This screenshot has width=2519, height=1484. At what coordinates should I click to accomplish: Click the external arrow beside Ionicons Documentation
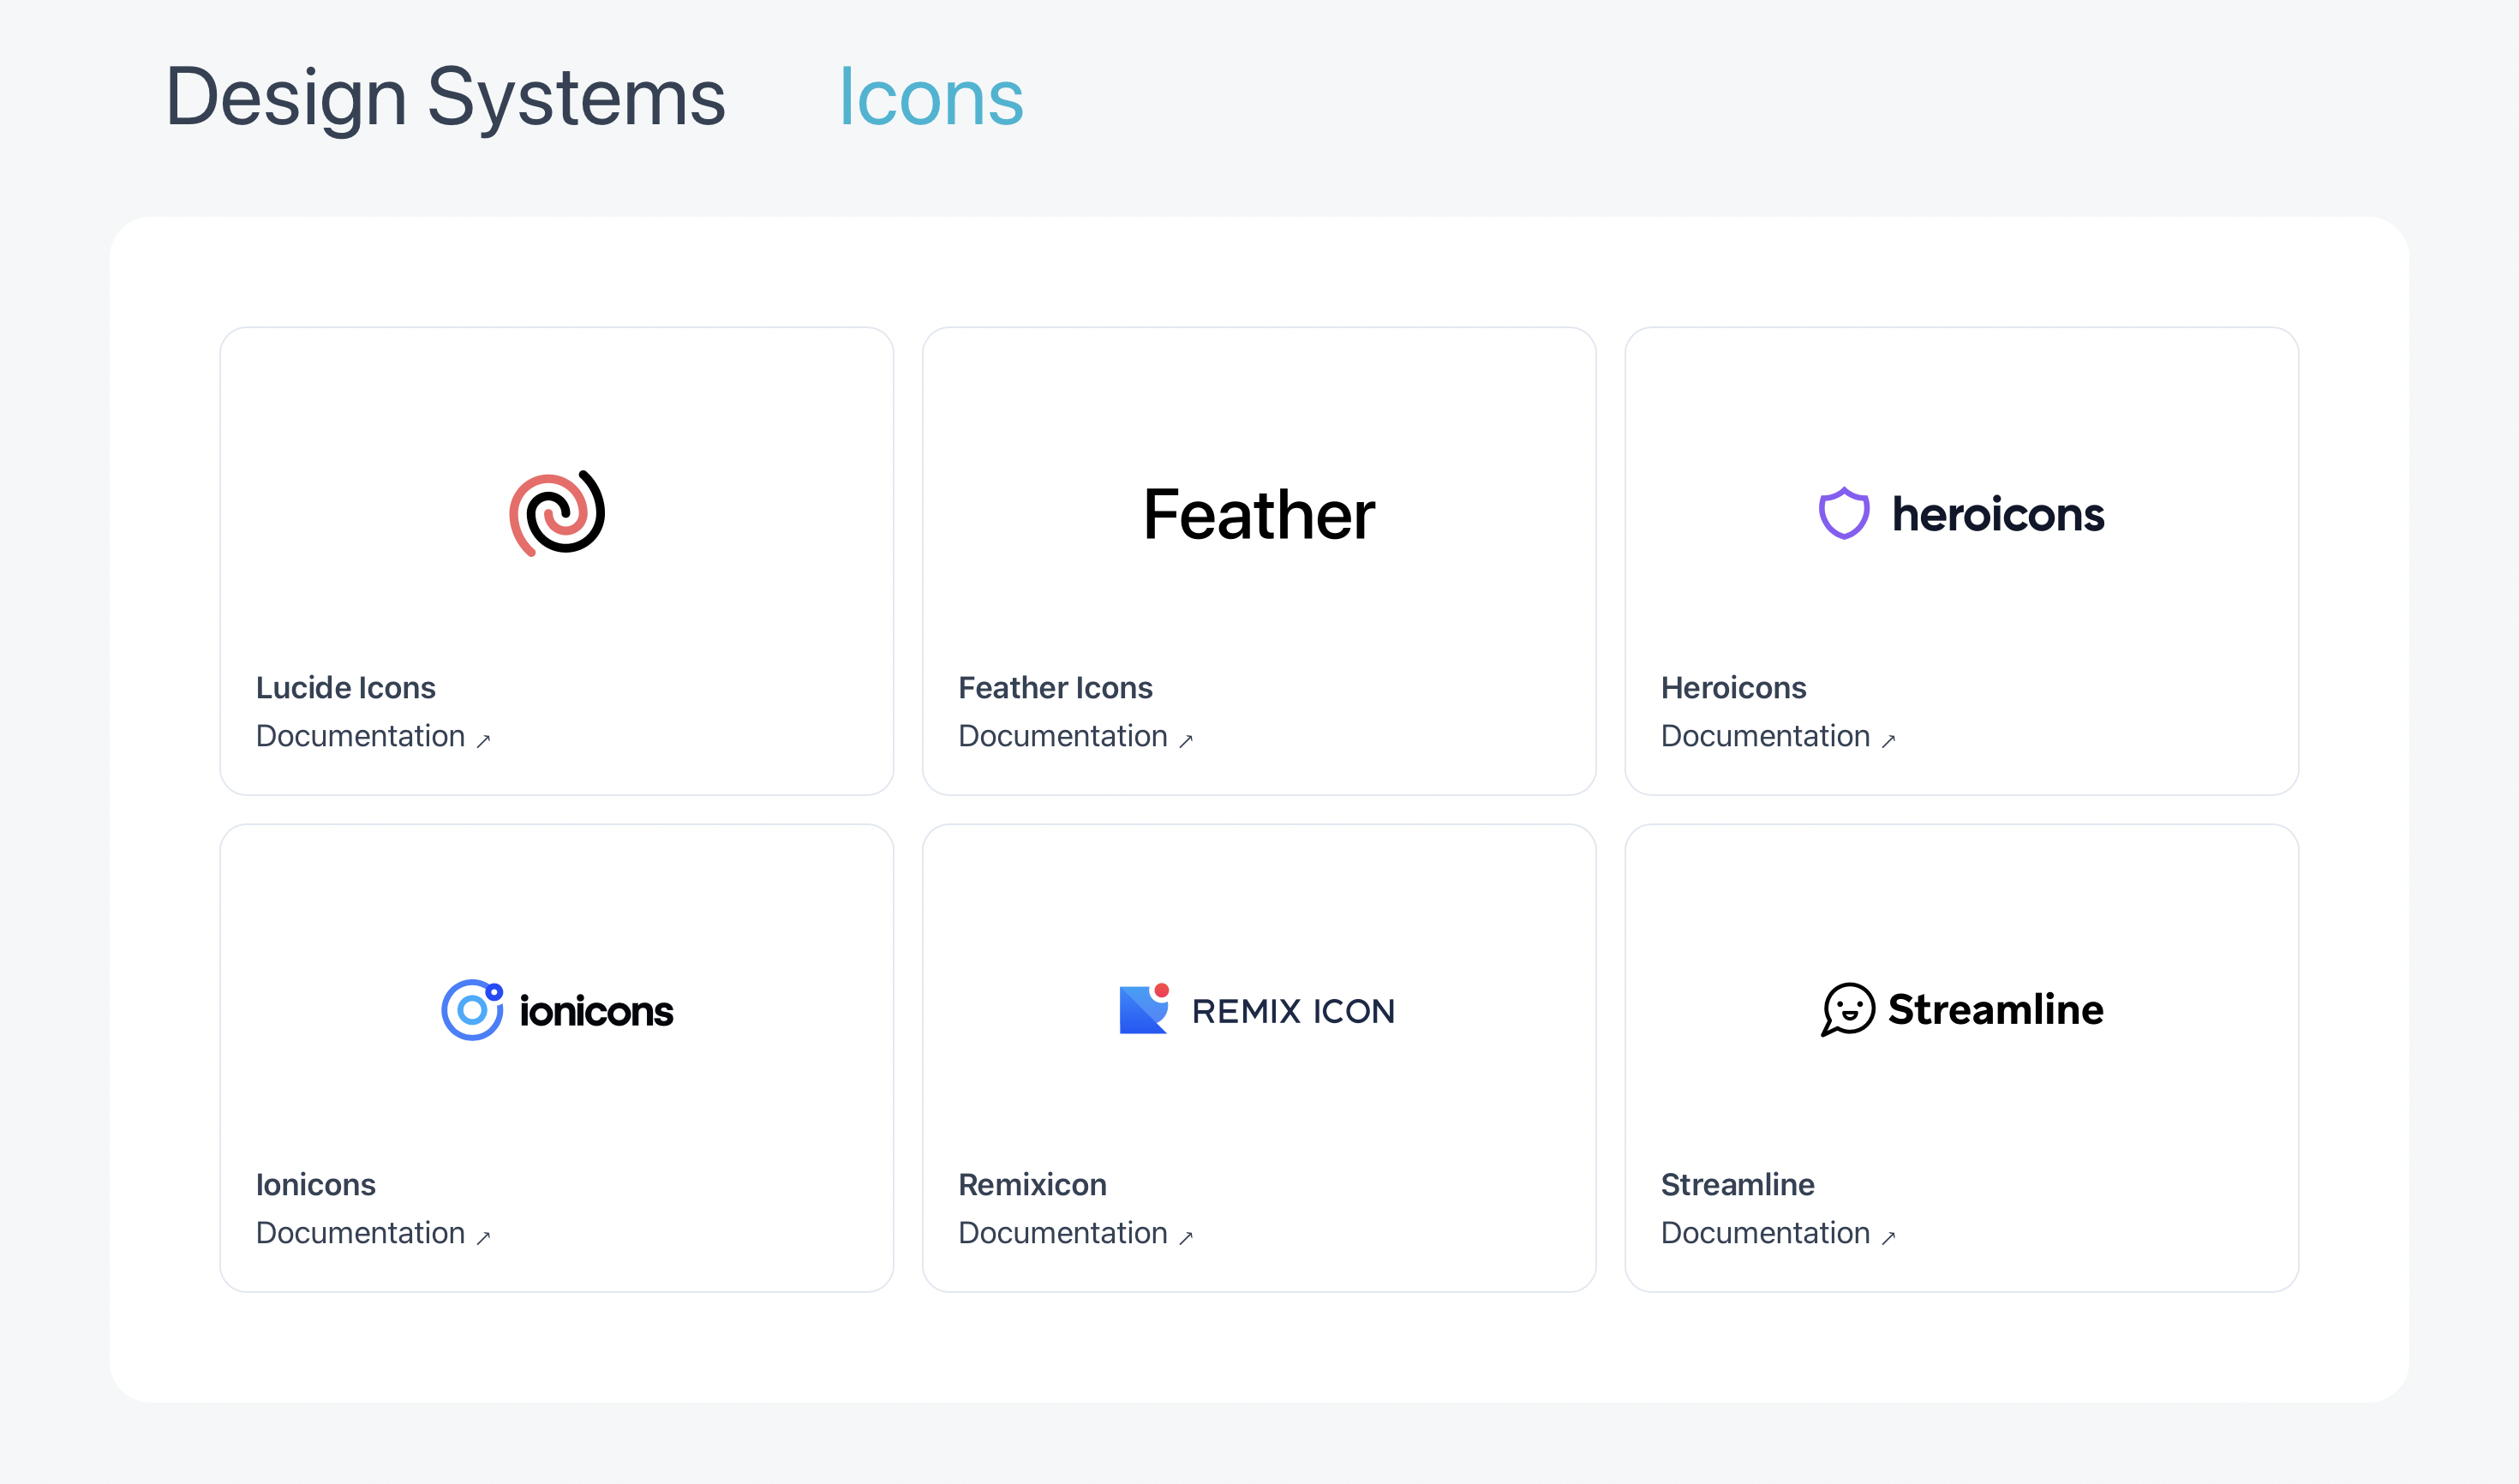[x=483, y=1238]
